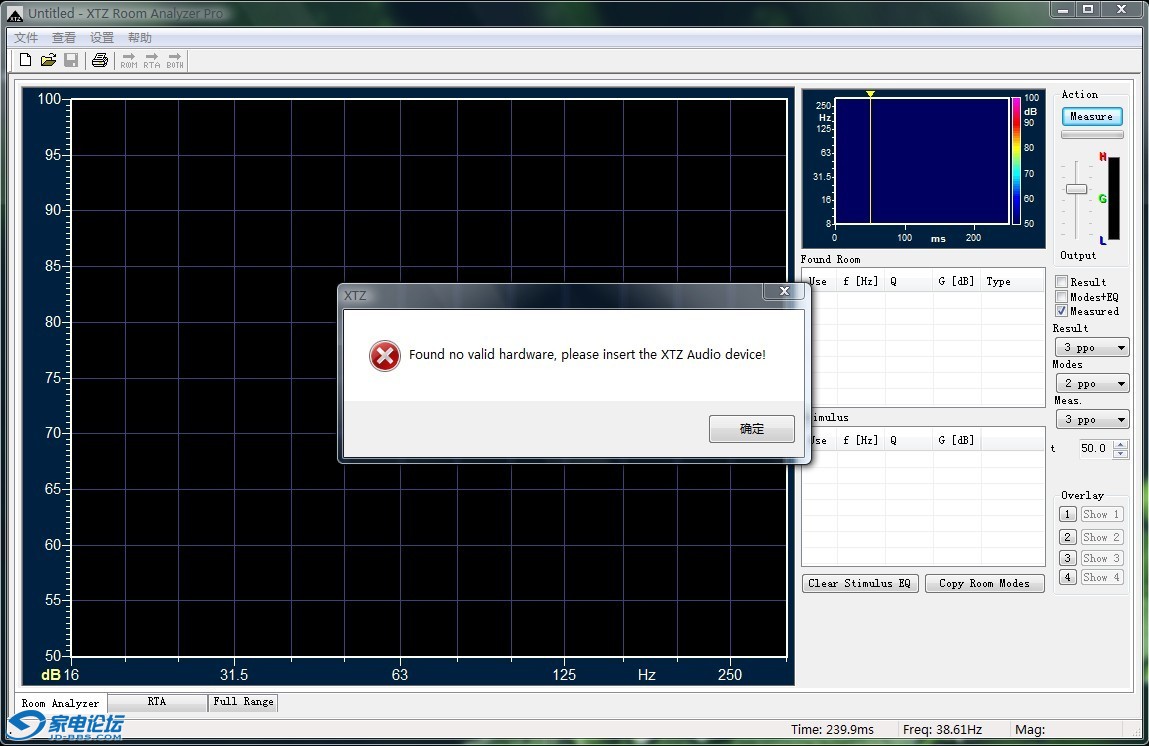
Task: Close the XTZ error dialog with X
Action: [x=783, y=291]
